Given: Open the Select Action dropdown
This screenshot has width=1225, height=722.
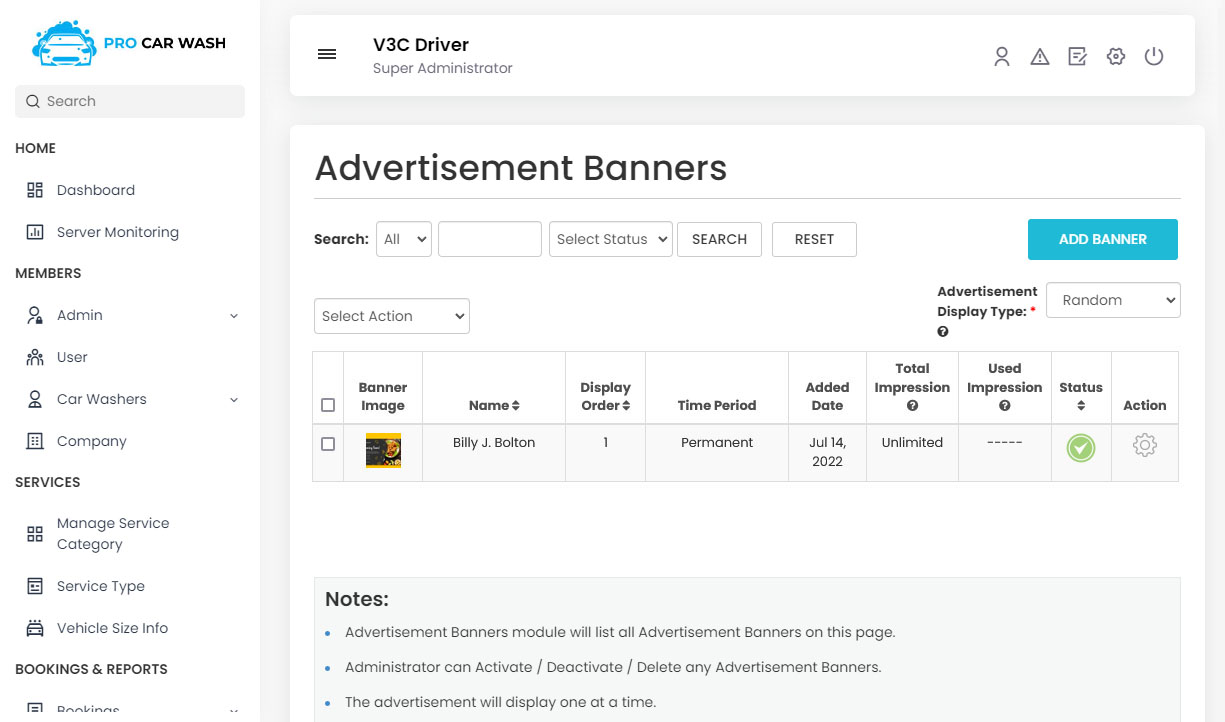Looking at the screenshot, I should 392,316.
